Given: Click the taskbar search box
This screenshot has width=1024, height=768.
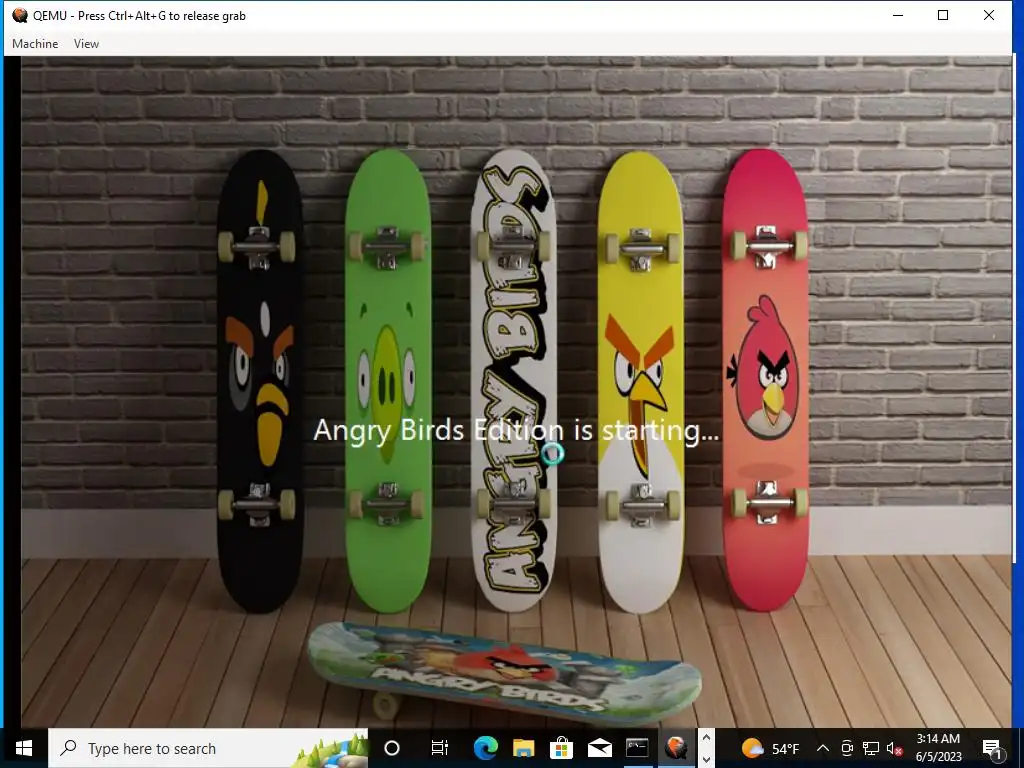Looking at the screenshot, I should coord(208,748).
